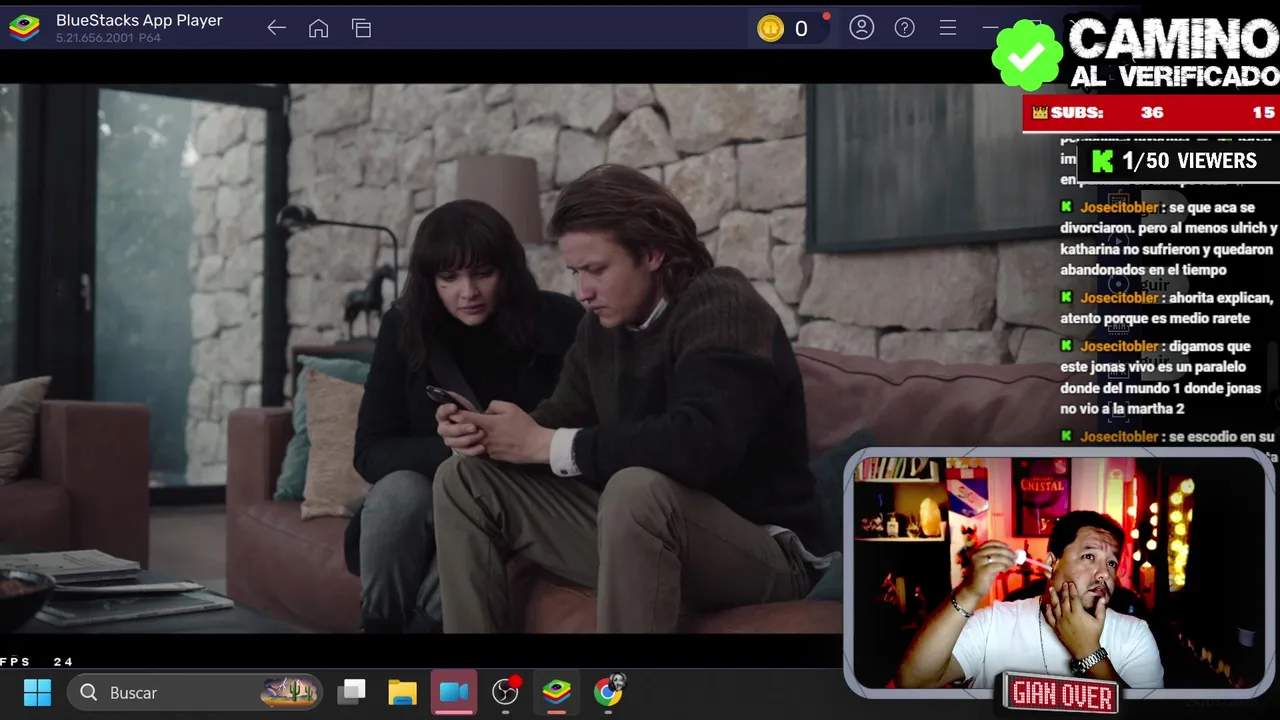Click the BlueStacks App Player title
This screenshot has width=1280, height=720.
[139, 20]
